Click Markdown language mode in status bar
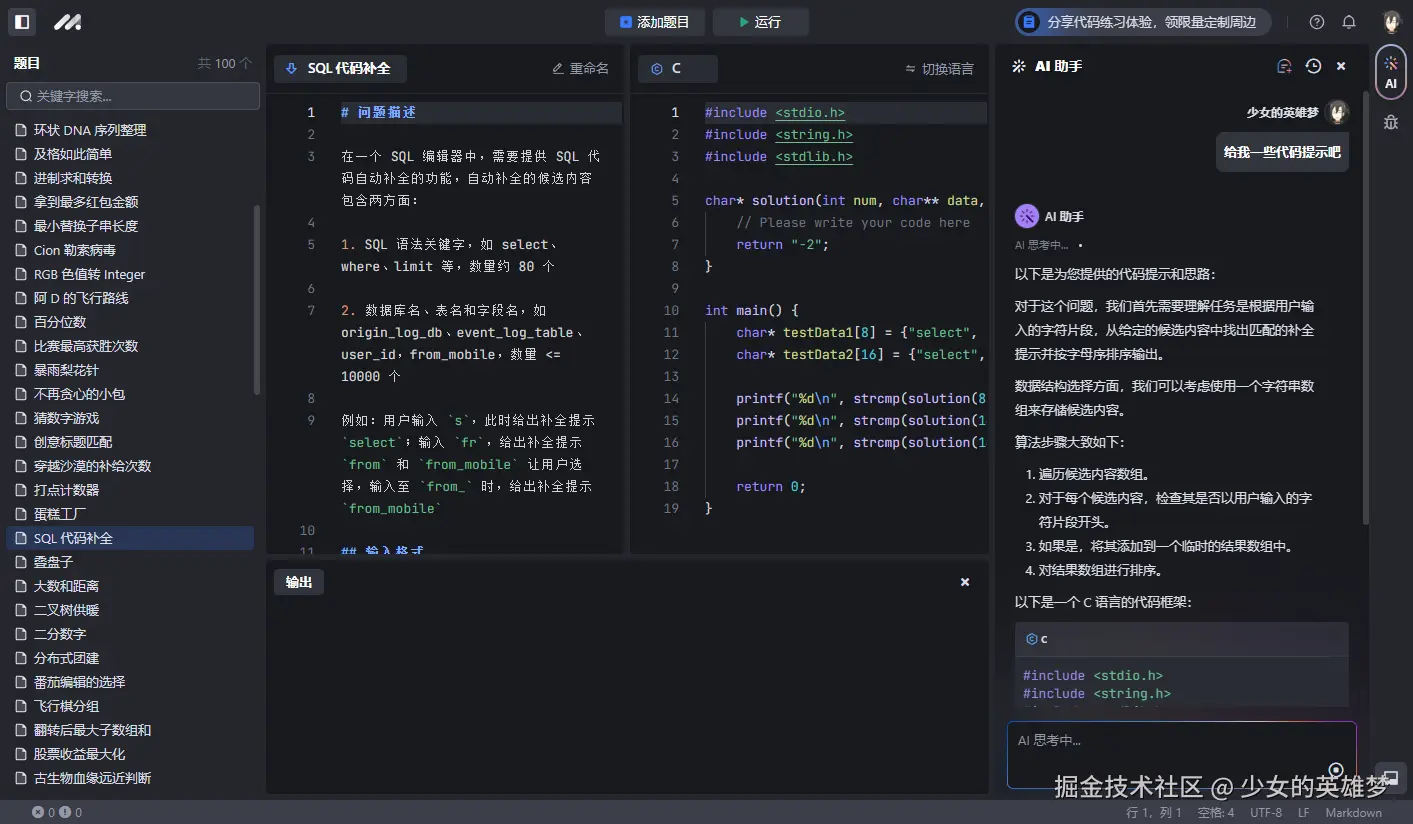 click(1354, 813)
